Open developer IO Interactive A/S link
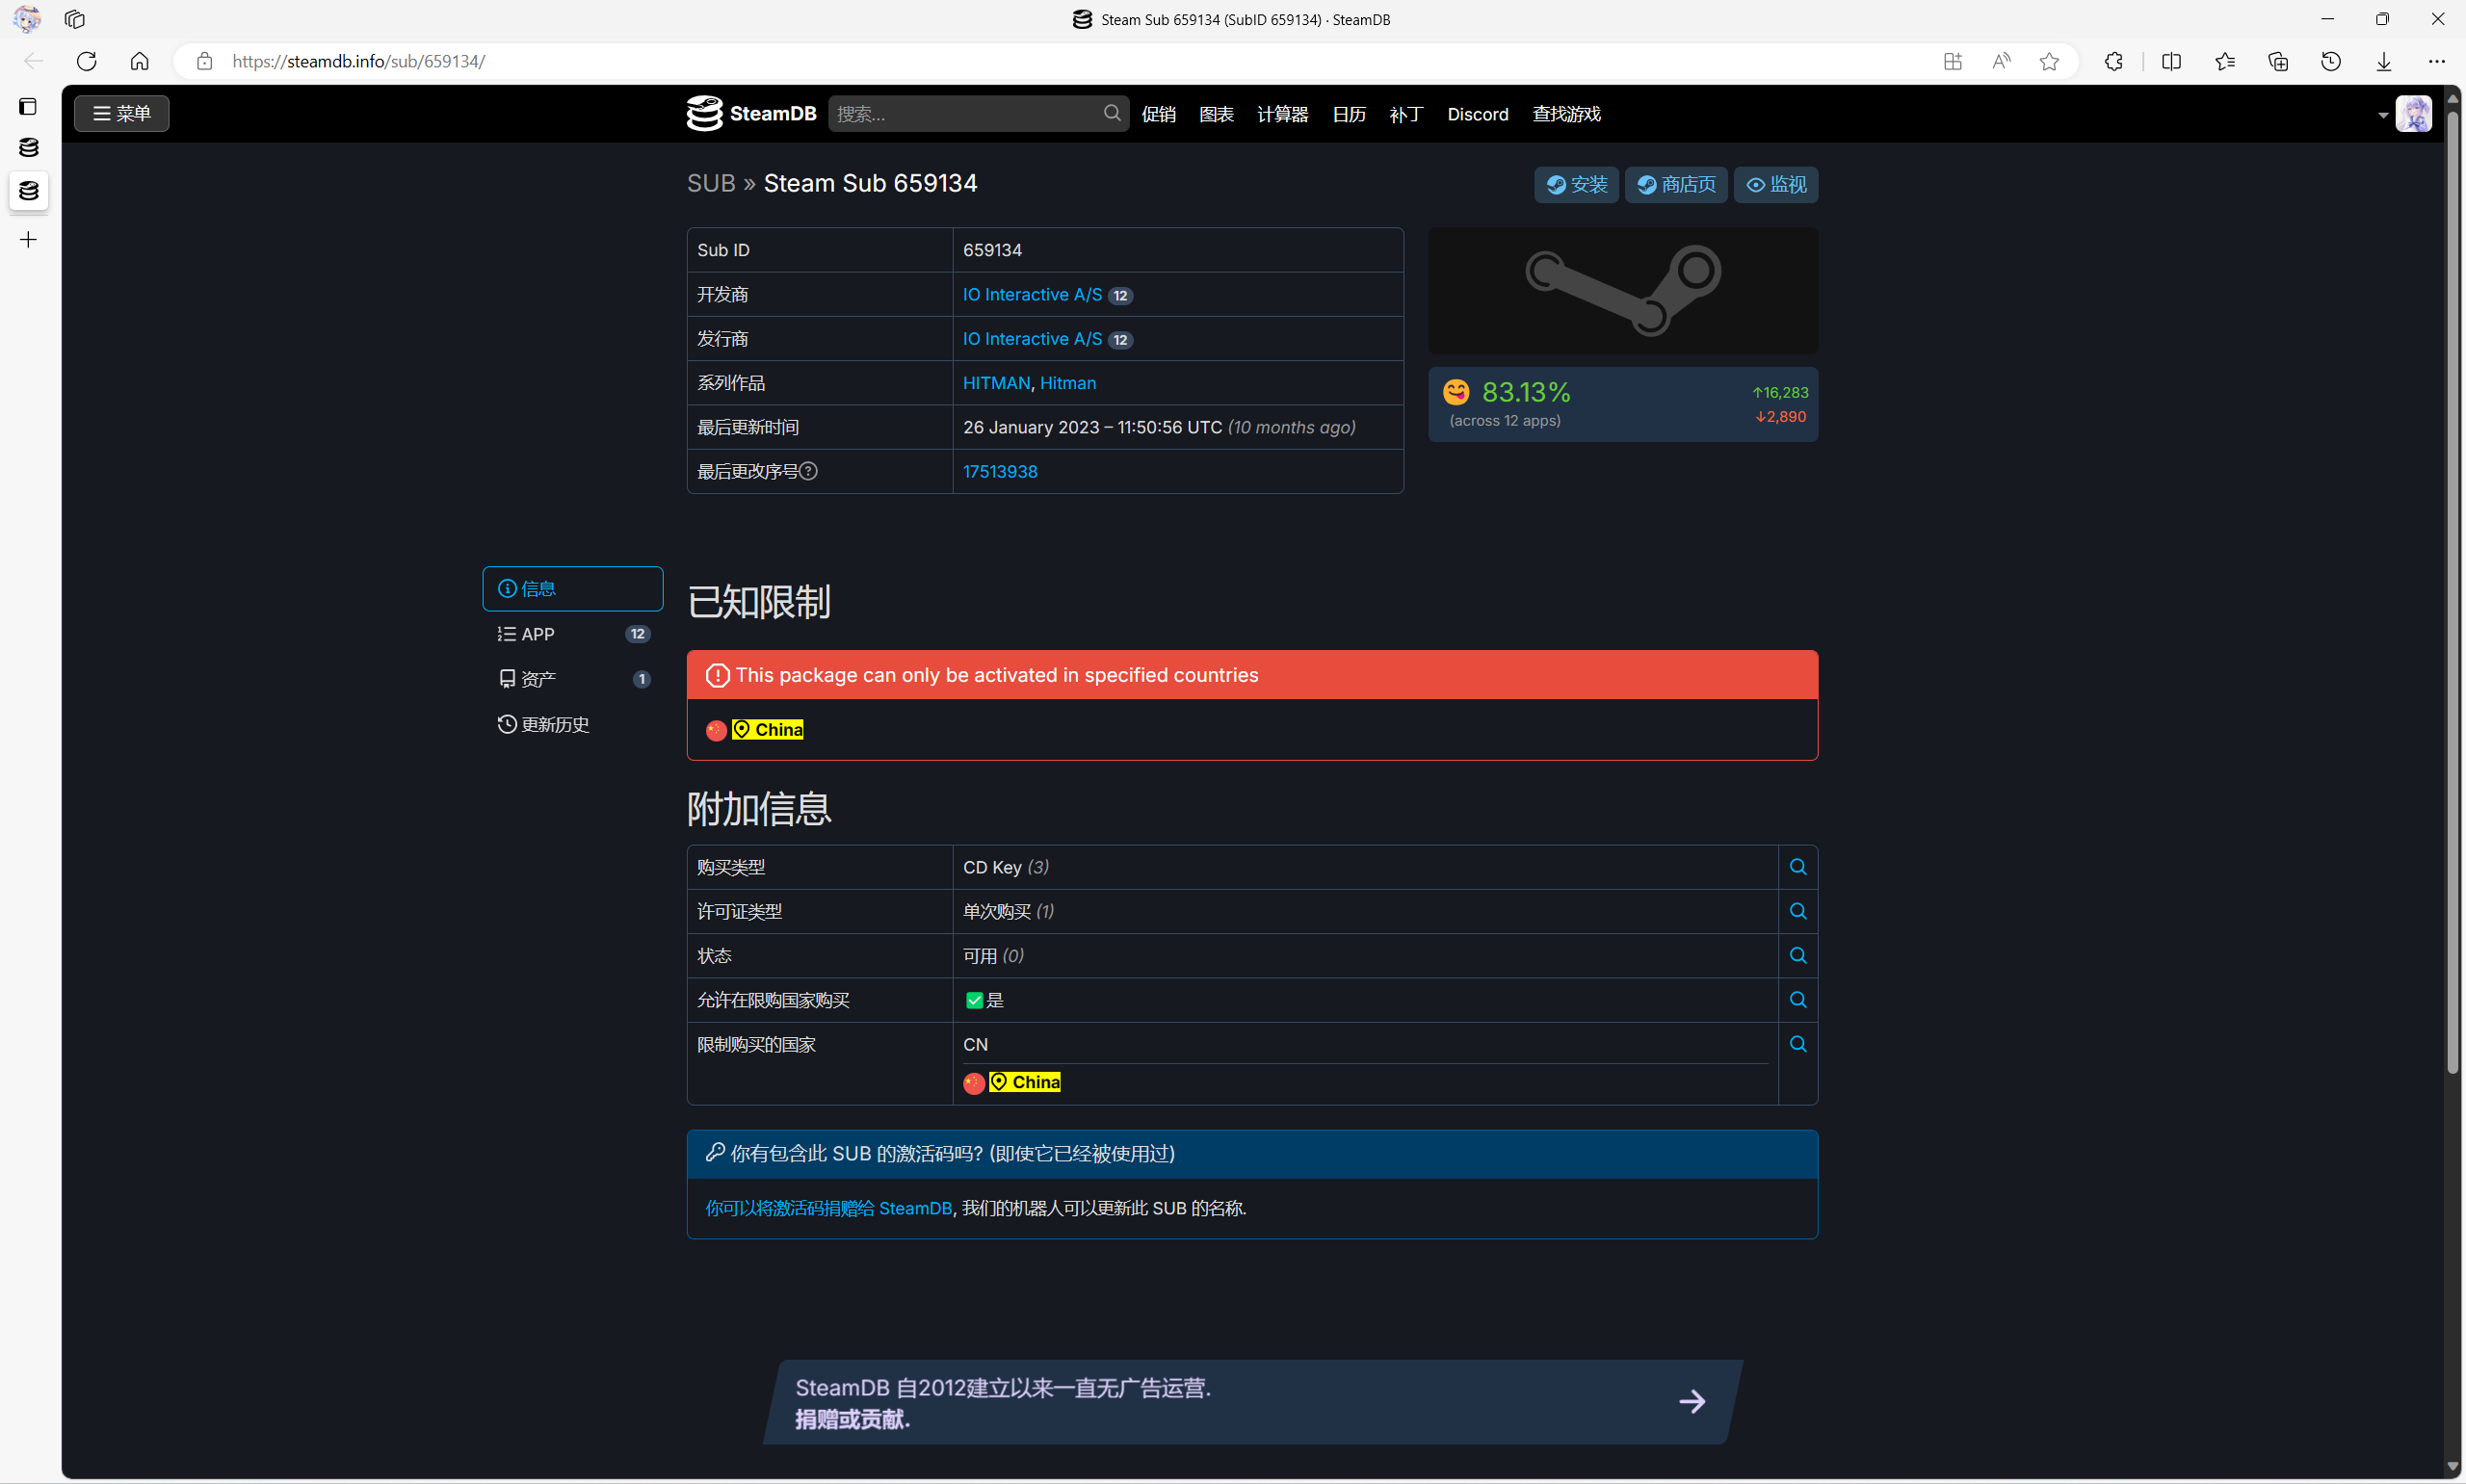 (x=1032, y=294)
